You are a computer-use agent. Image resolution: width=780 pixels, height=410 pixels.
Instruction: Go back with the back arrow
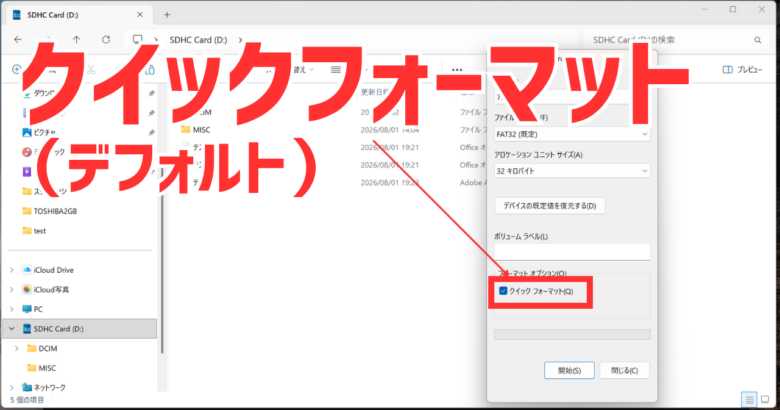[18, 39]
